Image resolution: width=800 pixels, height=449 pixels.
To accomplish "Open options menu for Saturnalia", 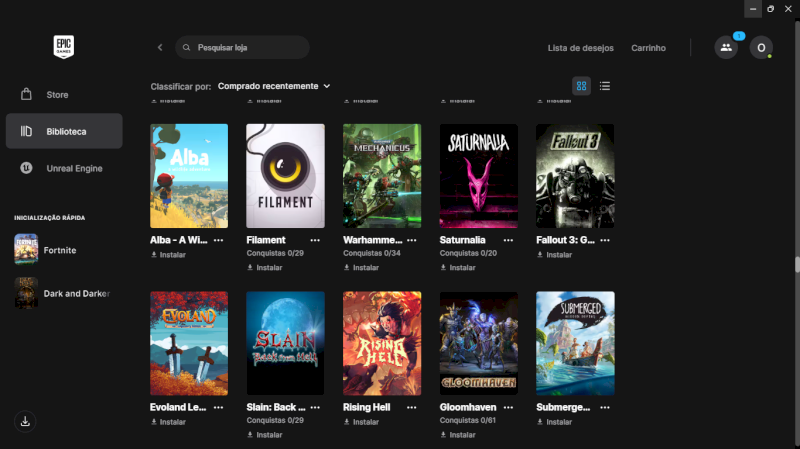I will tap(508, 240).
